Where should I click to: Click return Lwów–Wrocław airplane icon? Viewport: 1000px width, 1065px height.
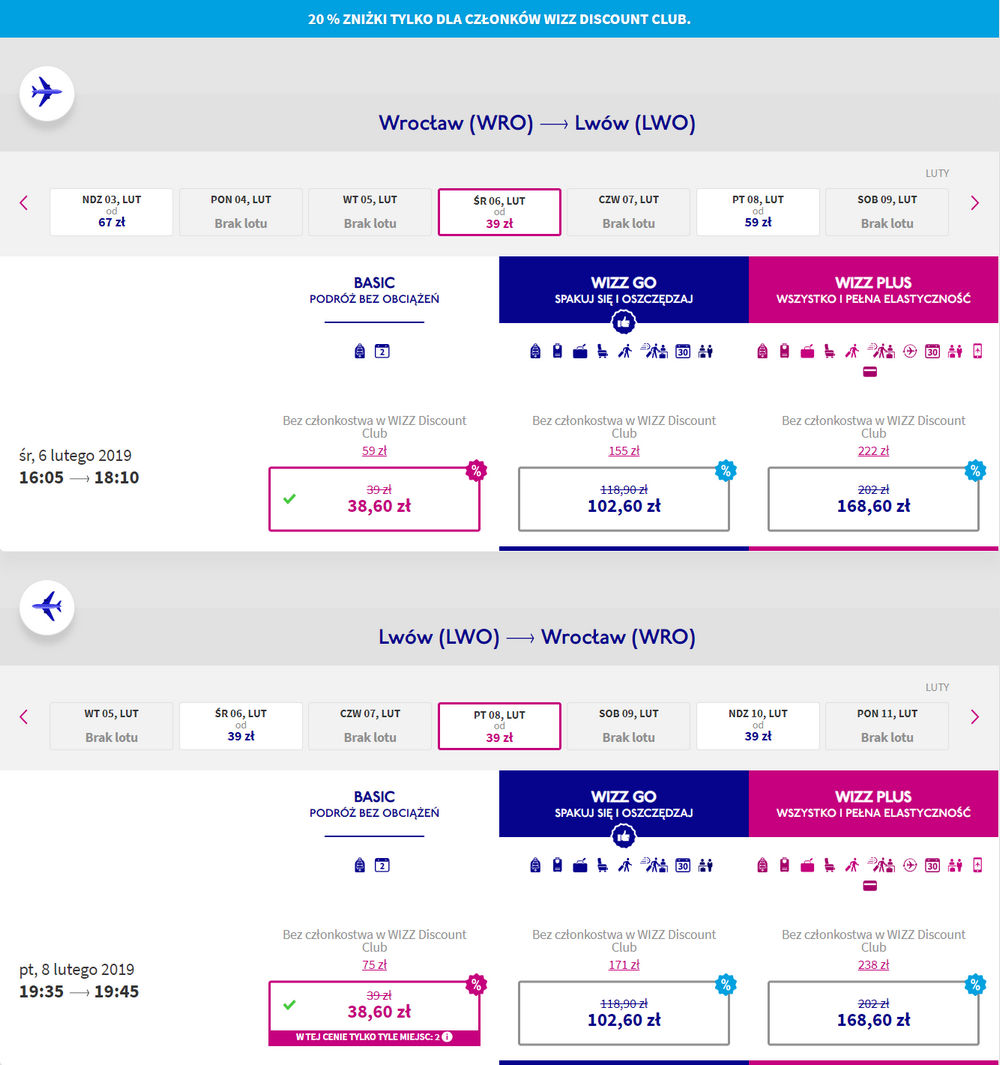point(46,607)
